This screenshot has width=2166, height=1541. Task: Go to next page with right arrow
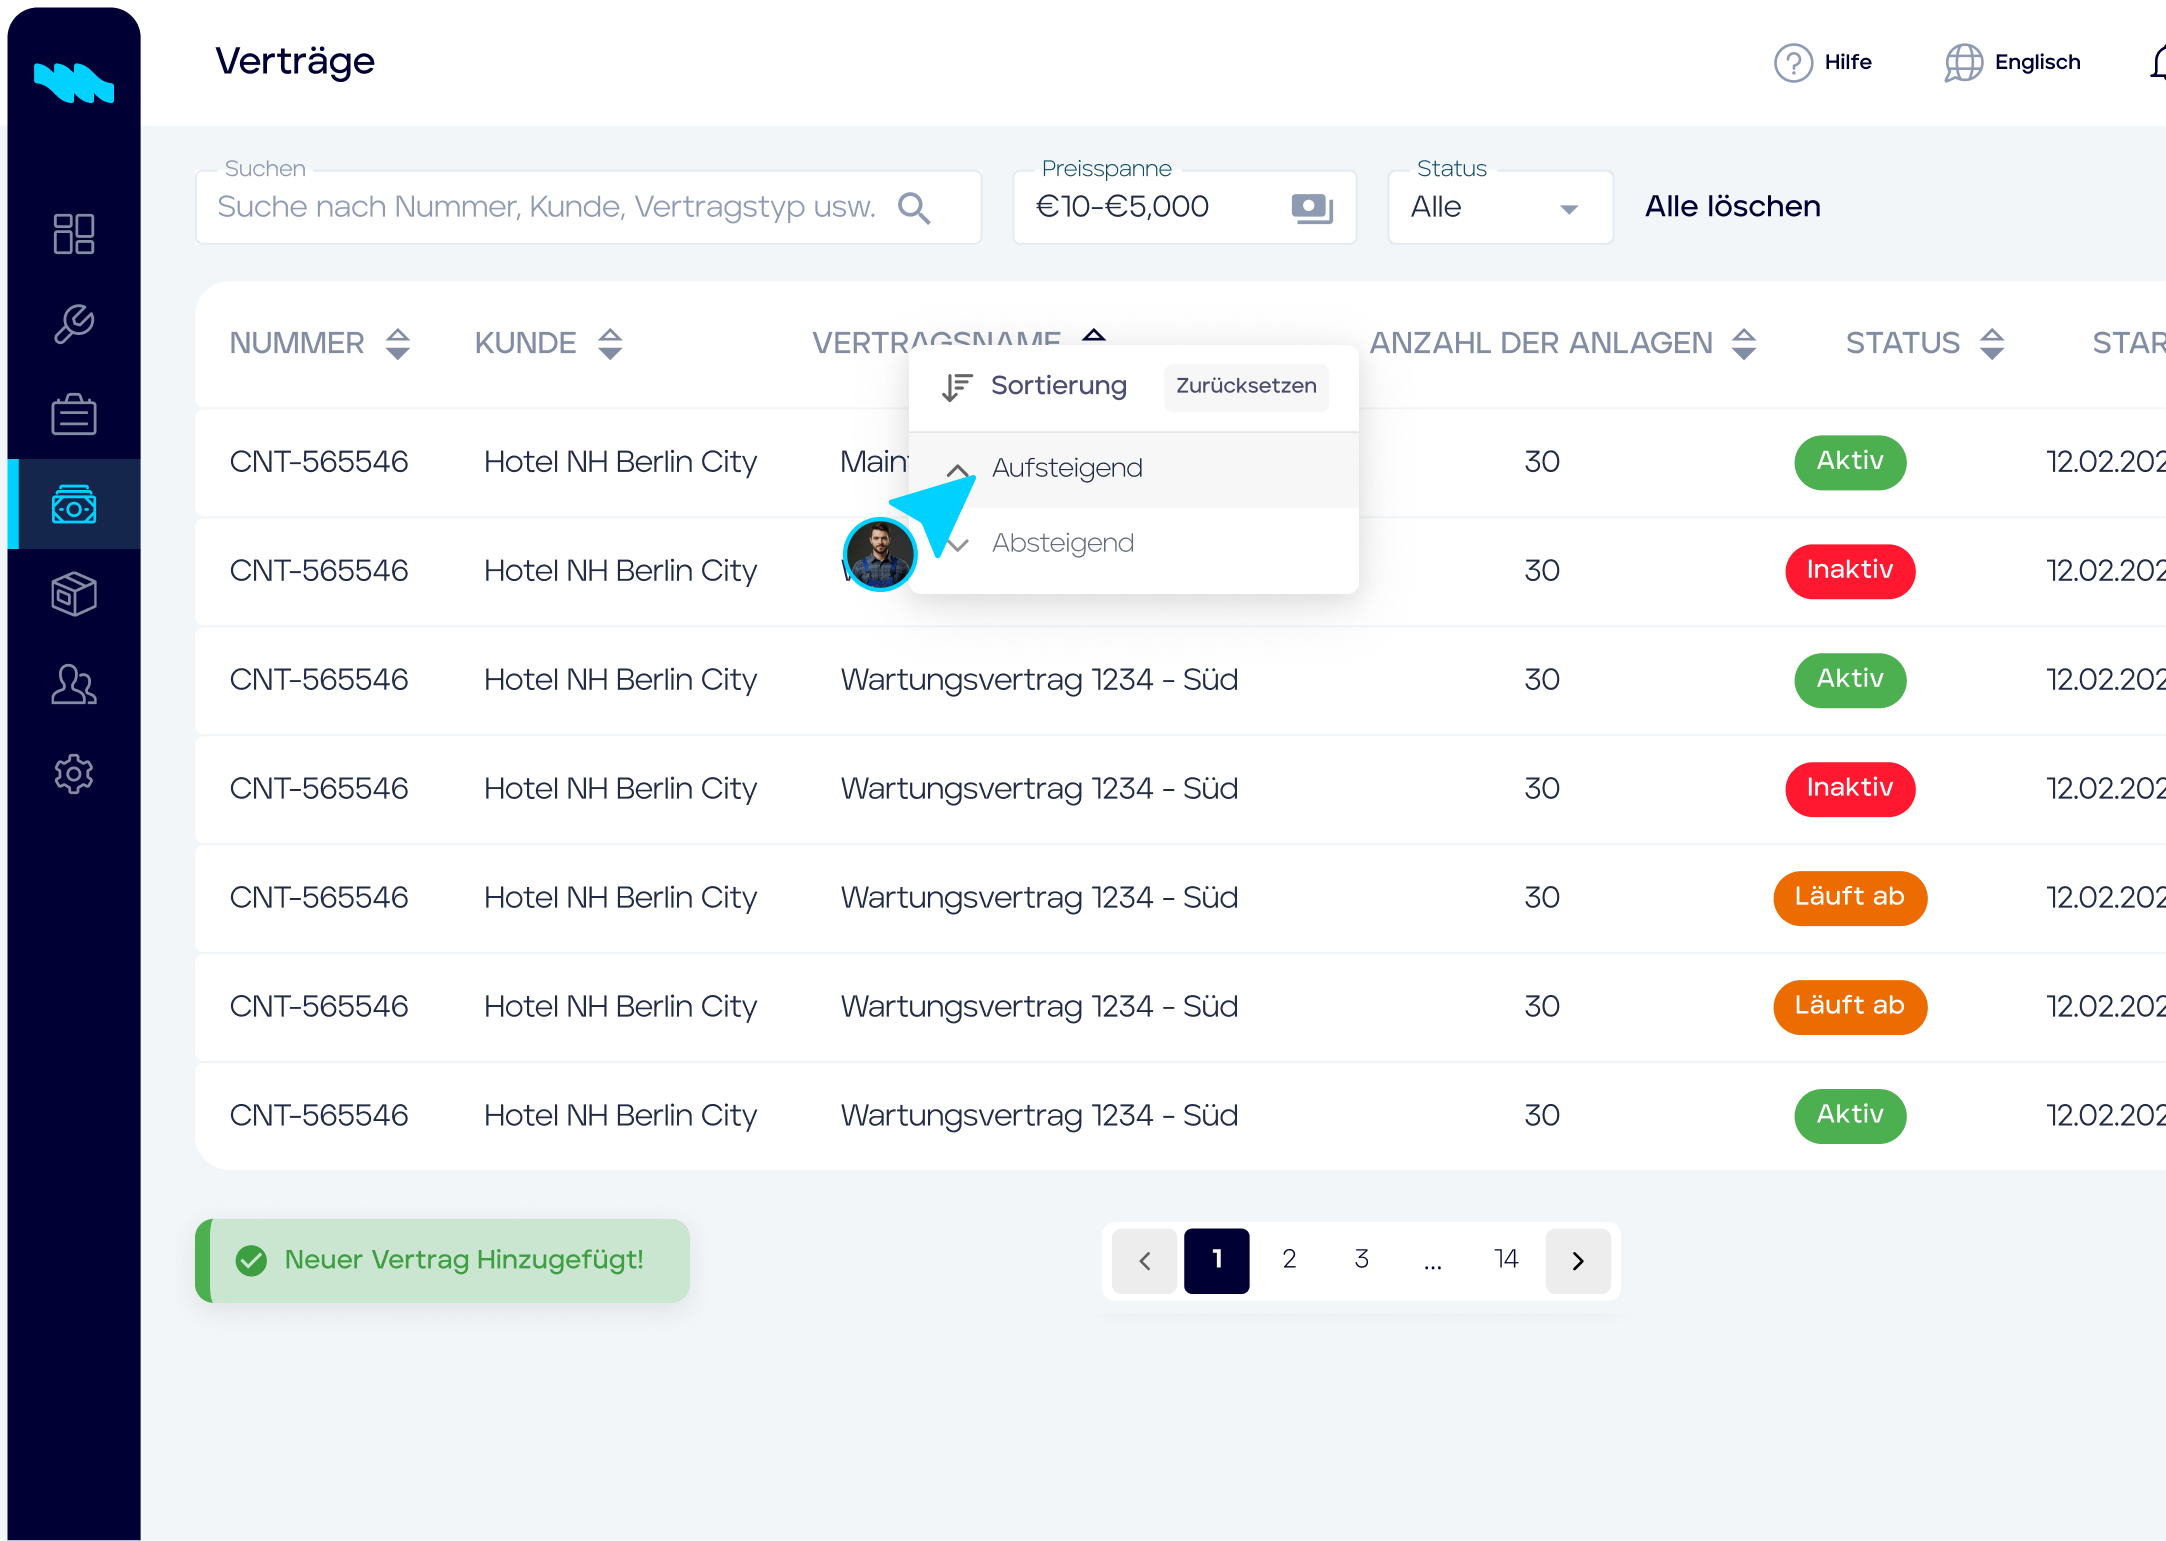1578,1260
